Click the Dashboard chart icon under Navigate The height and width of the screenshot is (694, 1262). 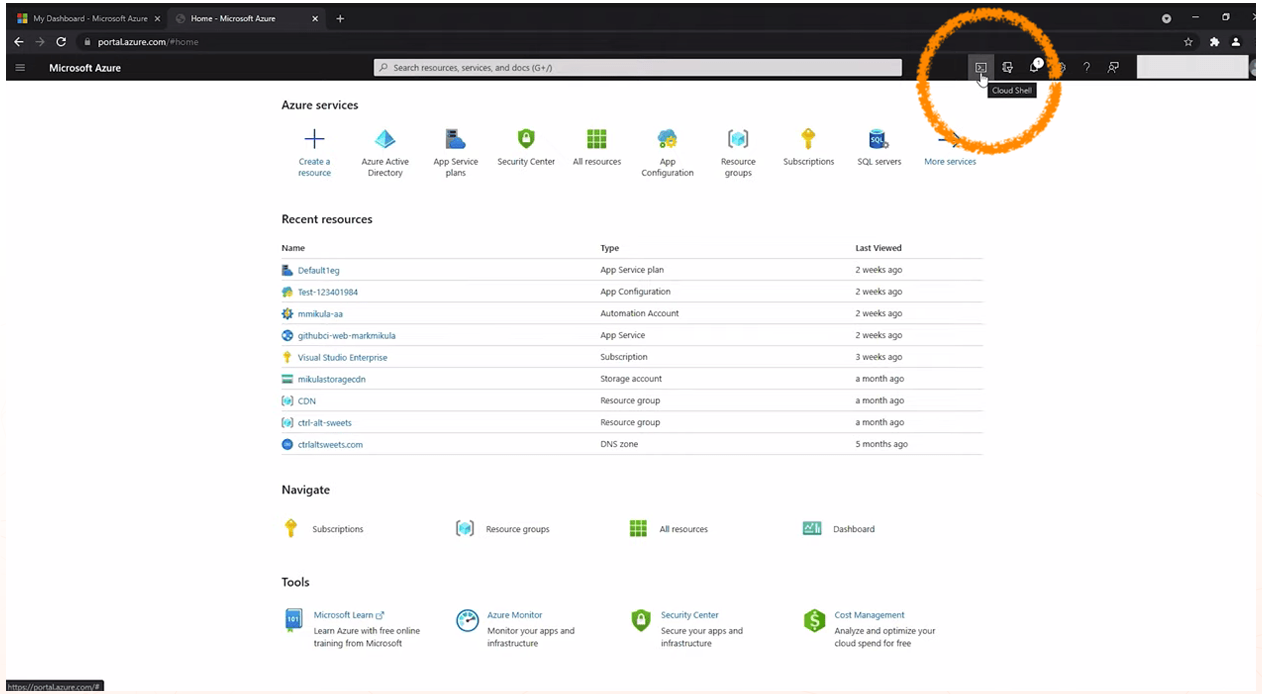(x=812, y=528)
